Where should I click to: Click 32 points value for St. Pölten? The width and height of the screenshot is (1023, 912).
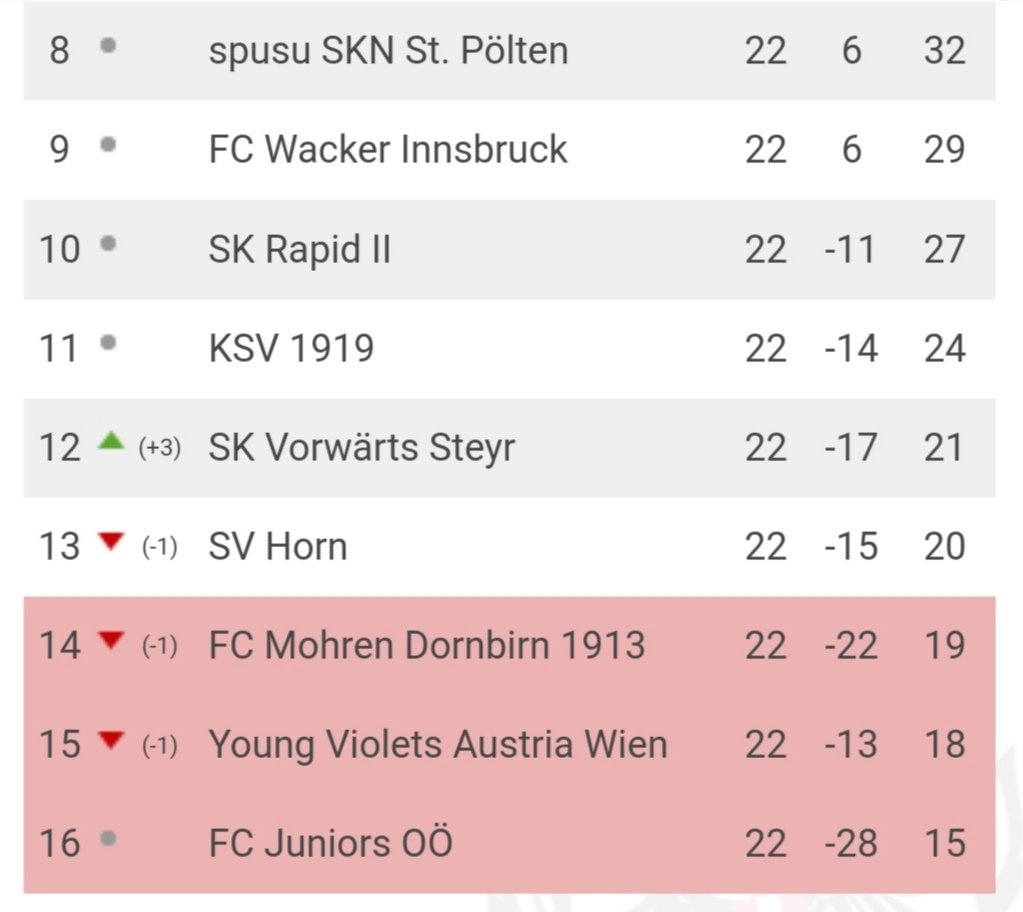point(944,50)
